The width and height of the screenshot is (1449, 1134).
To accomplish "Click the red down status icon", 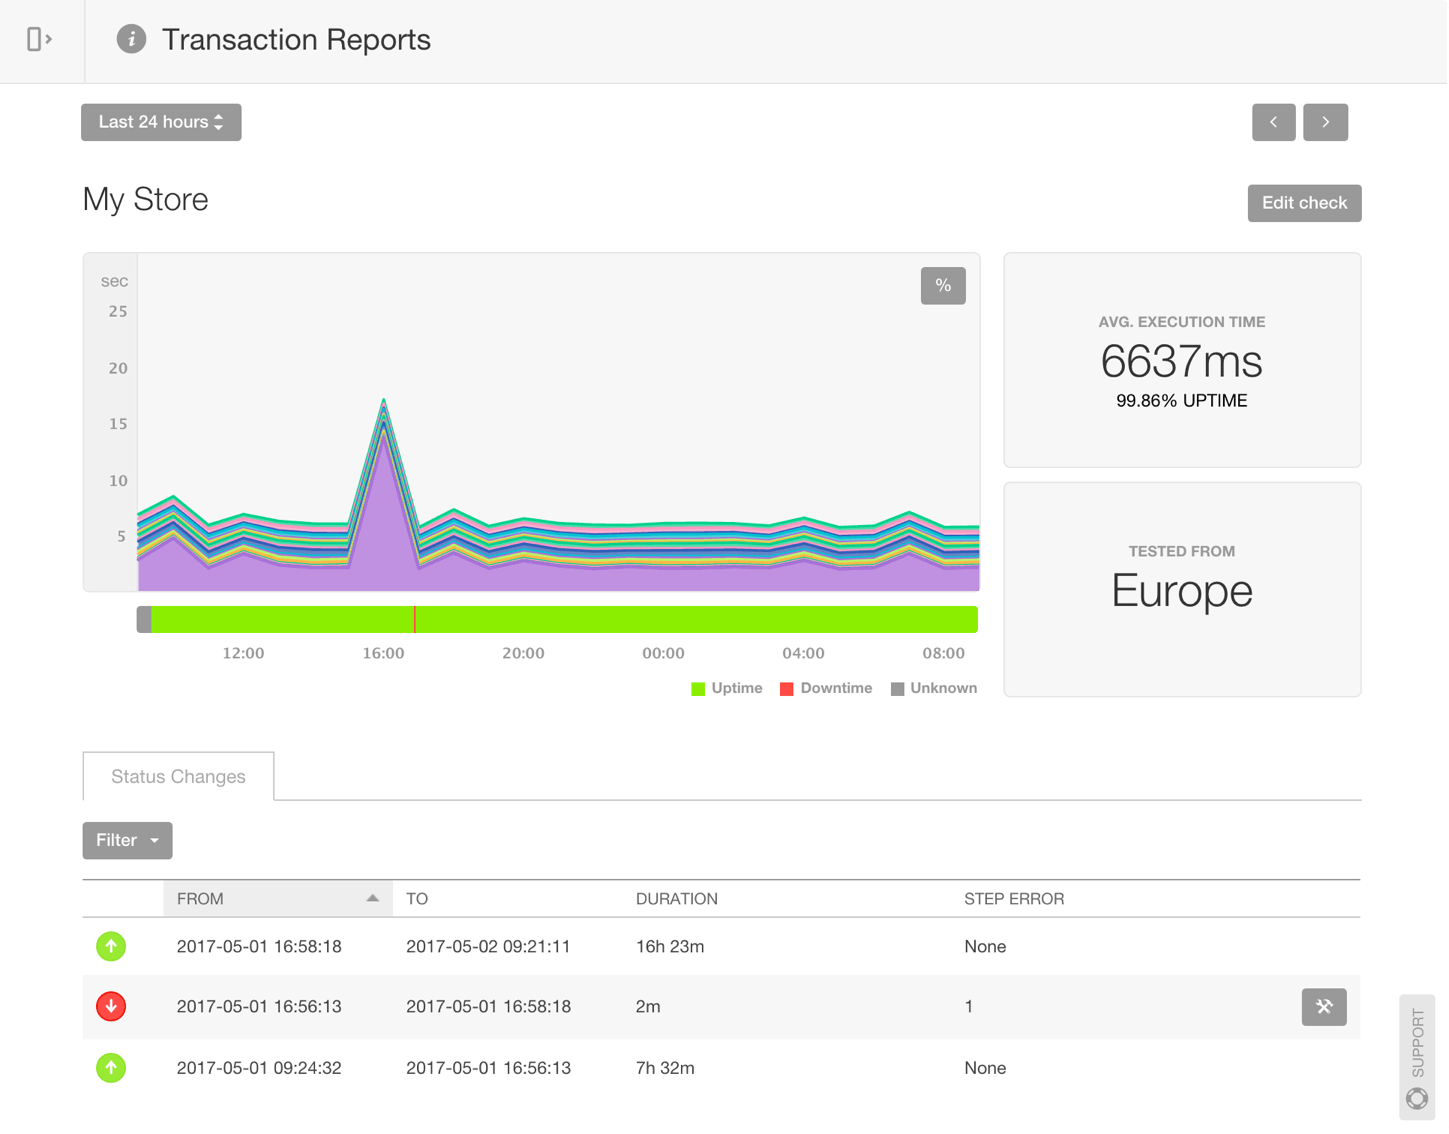I will [x=111, y=1007].
